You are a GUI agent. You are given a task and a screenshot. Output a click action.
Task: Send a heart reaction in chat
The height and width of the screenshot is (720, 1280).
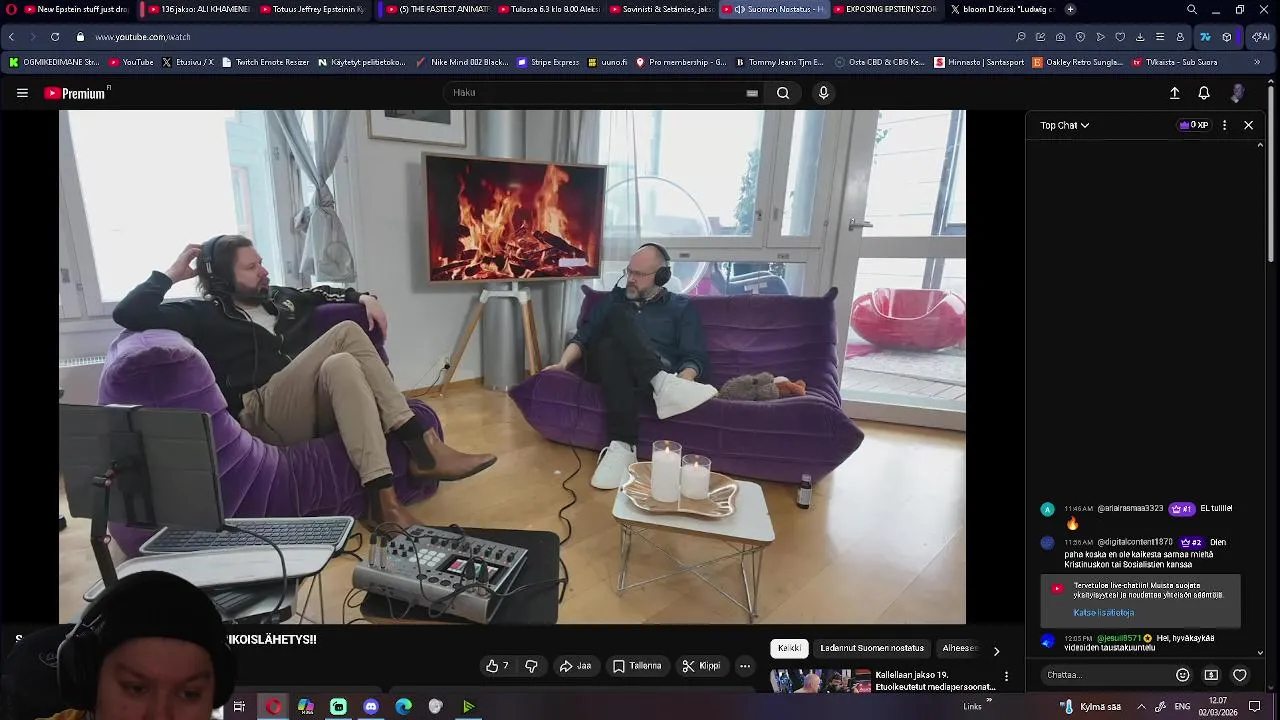click(1240, 675)
